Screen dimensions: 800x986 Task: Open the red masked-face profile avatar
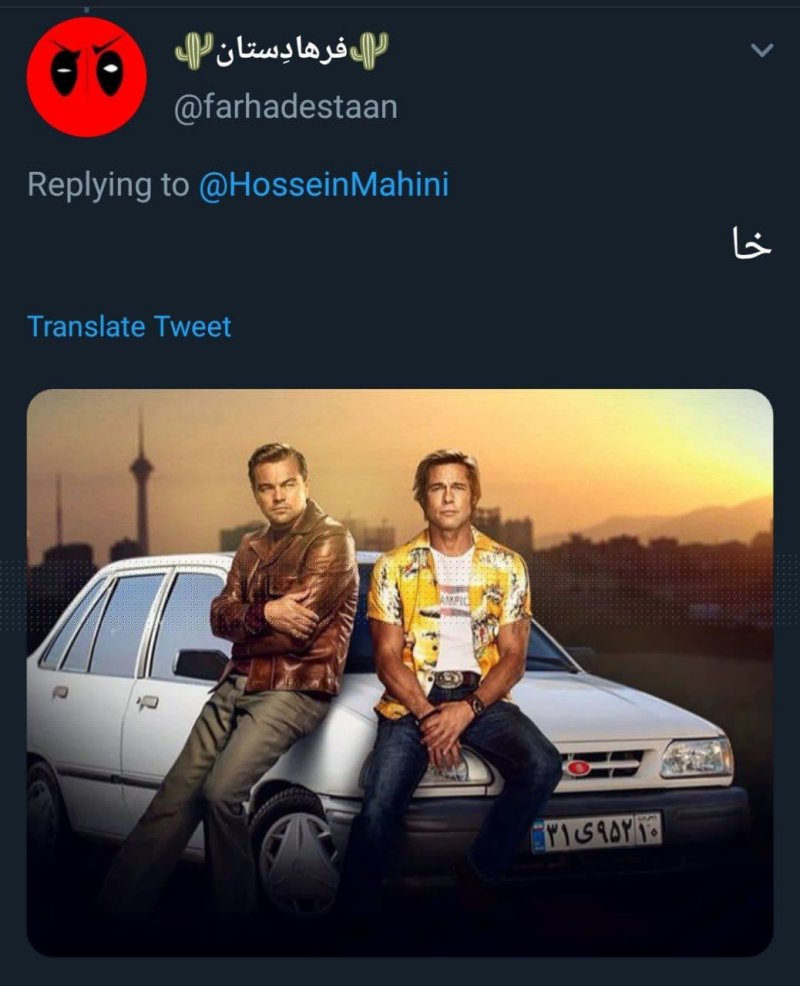[x=86, y=77]
